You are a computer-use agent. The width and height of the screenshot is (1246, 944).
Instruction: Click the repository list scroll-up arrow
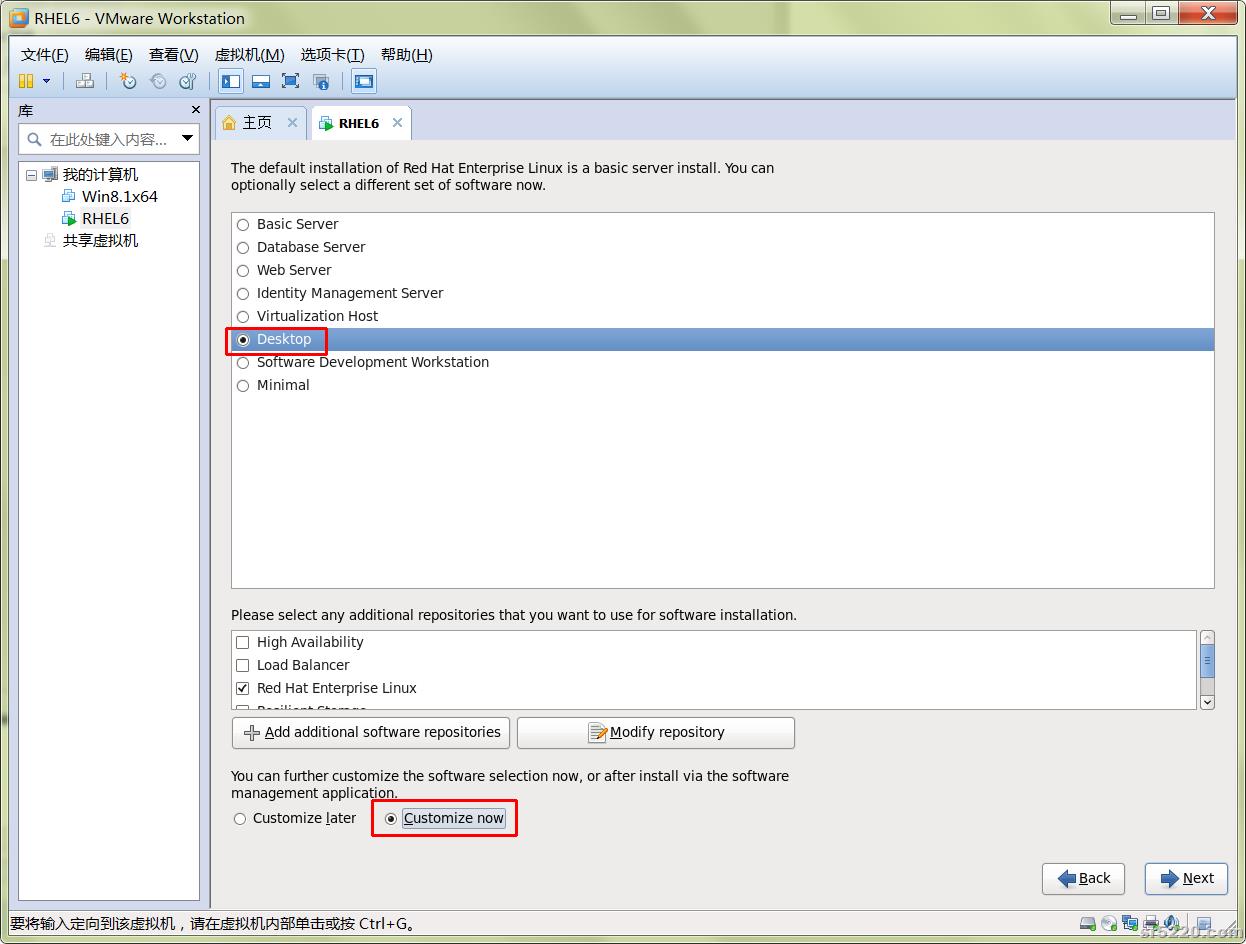point(1207,638)
